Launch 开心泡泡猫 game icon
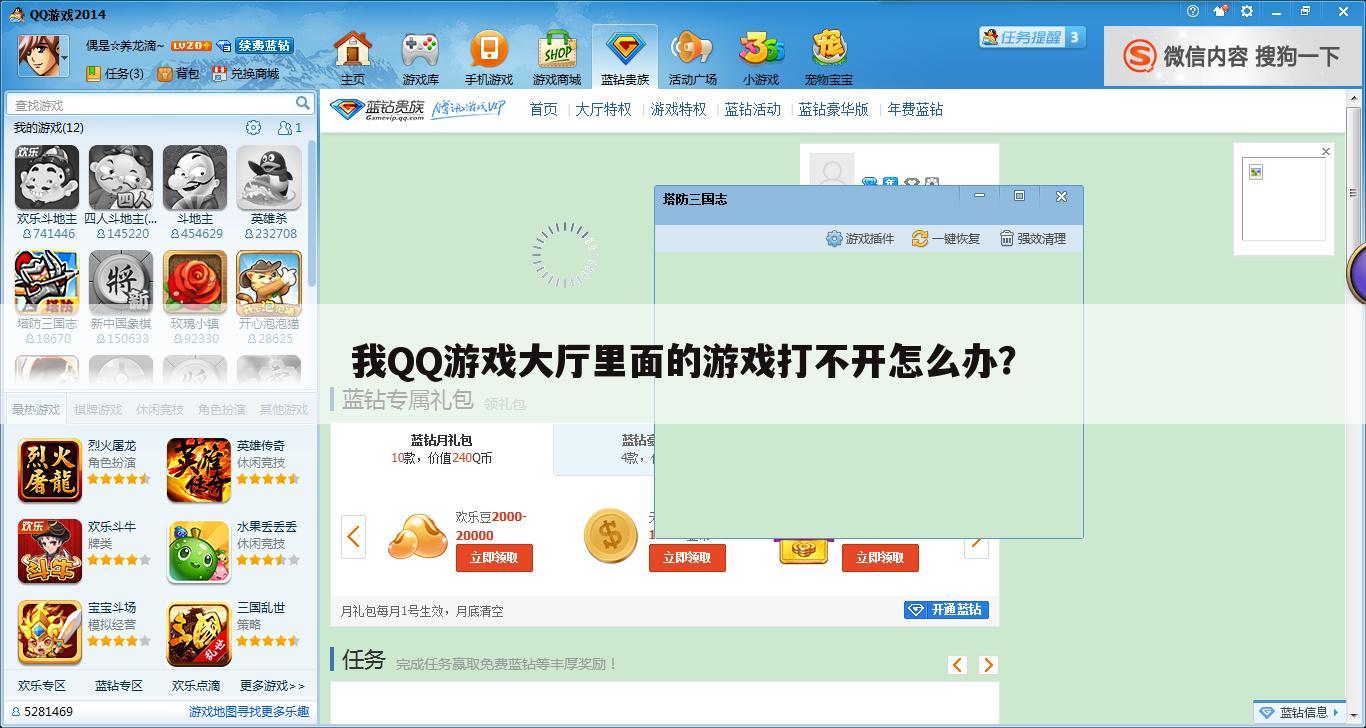Image resolution: width=1366 pixels, height=728 pixels. tap(269, 283)
